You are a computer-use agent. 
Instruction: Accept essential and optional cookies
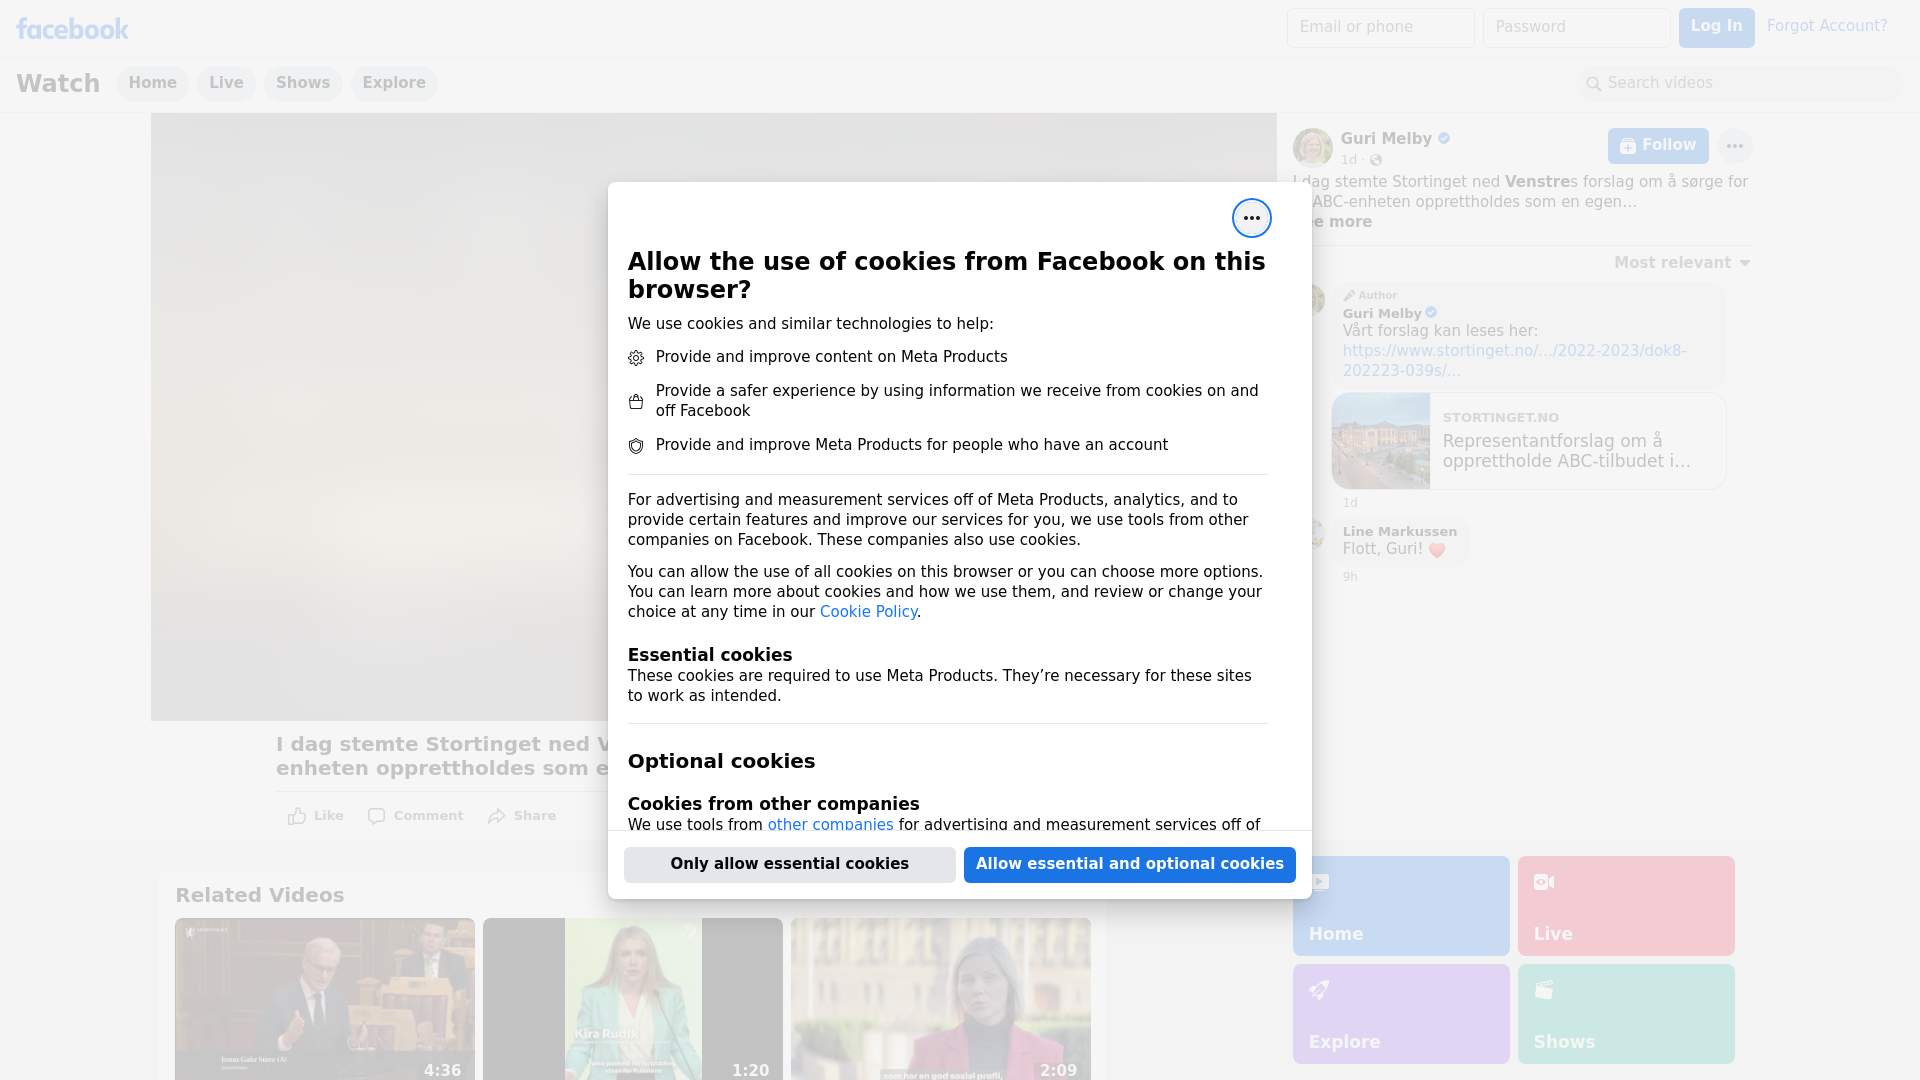tap(1130, 865)
